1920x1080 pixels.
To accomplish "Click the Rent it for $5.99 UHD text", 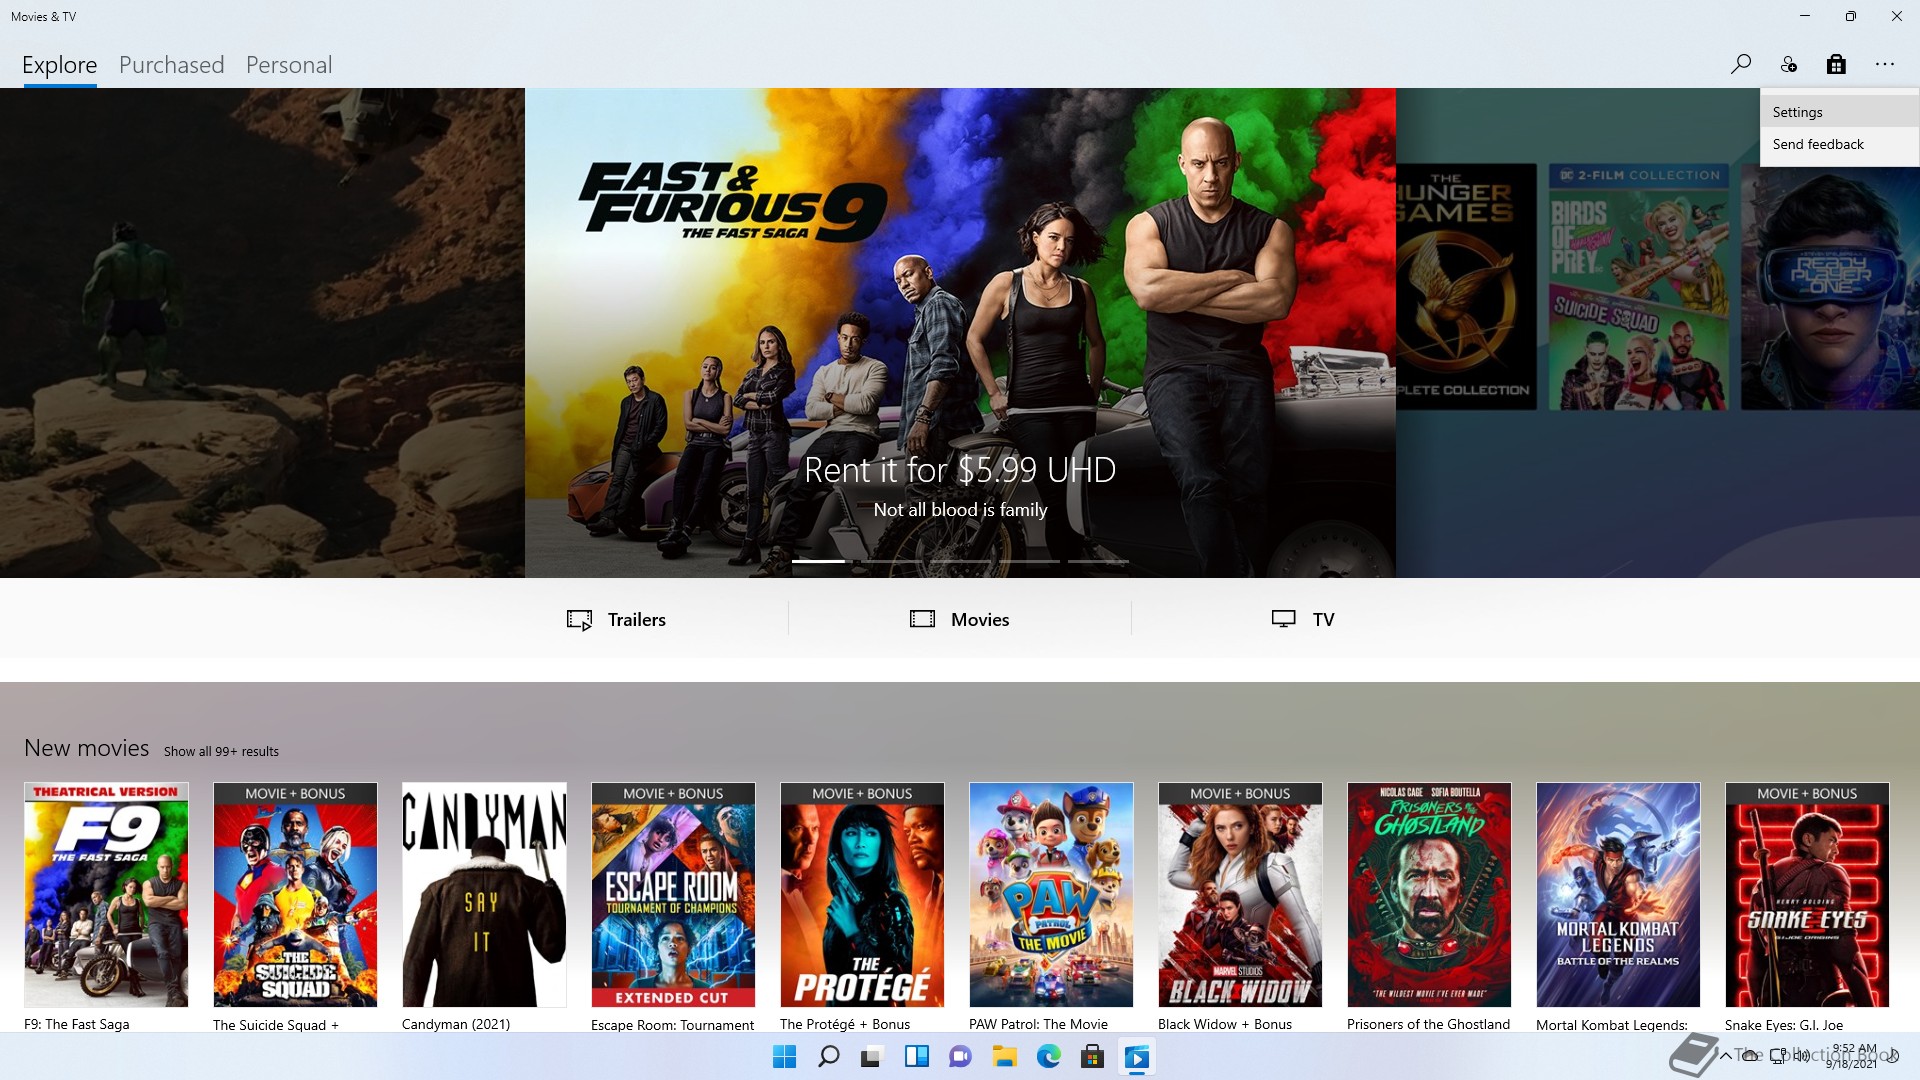I will [x=960, y=470].
